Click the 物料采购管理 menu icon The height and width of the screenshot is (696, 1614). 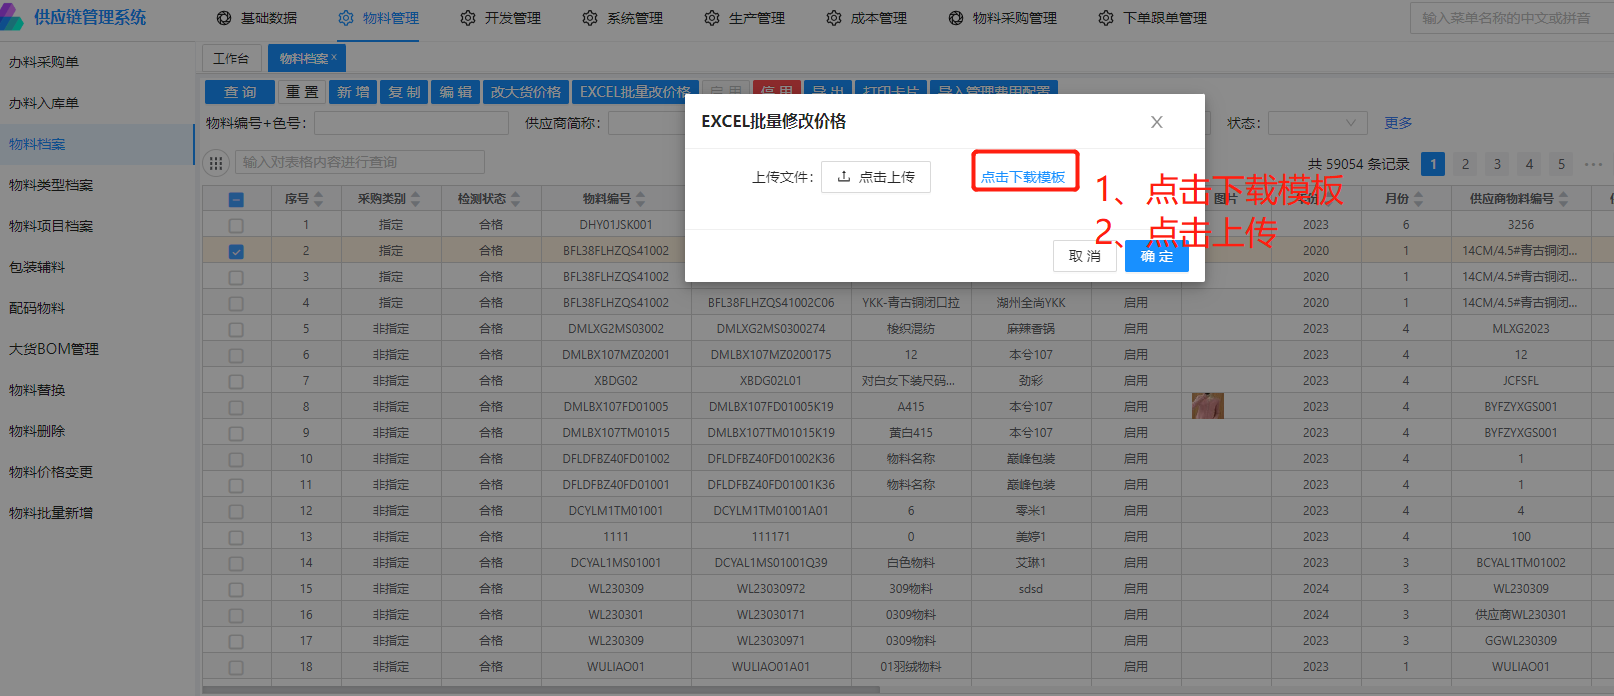(956, 18)
